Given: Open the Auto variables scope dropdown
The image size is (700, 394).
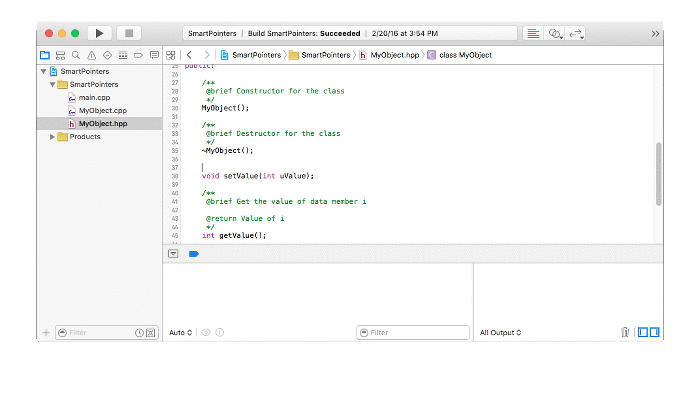Looking at the screenshot, I should 180,332.
